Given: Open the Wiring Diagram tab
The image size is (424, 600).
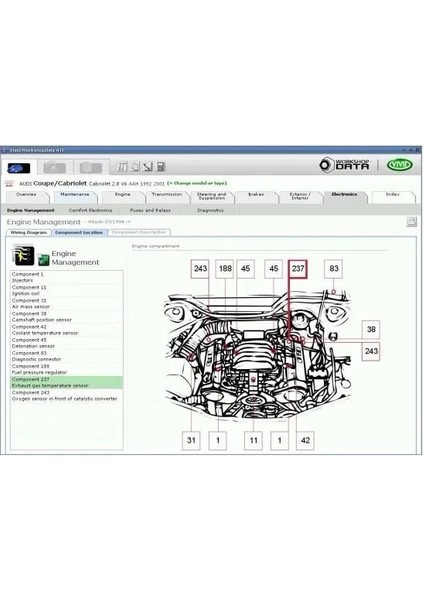Looking at the screenshot, I should click(29, 232).
